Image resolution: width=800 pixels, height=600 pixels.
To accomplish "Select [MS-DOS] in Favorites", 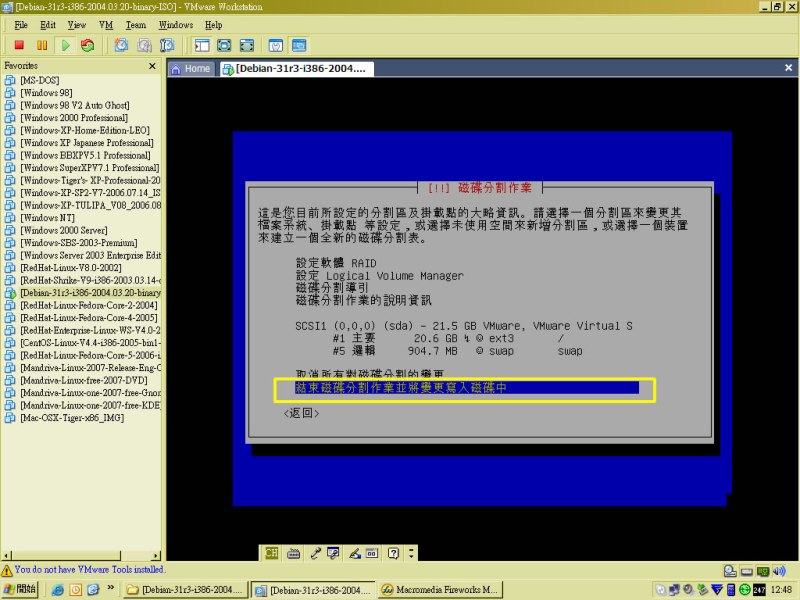I will 40,81.
